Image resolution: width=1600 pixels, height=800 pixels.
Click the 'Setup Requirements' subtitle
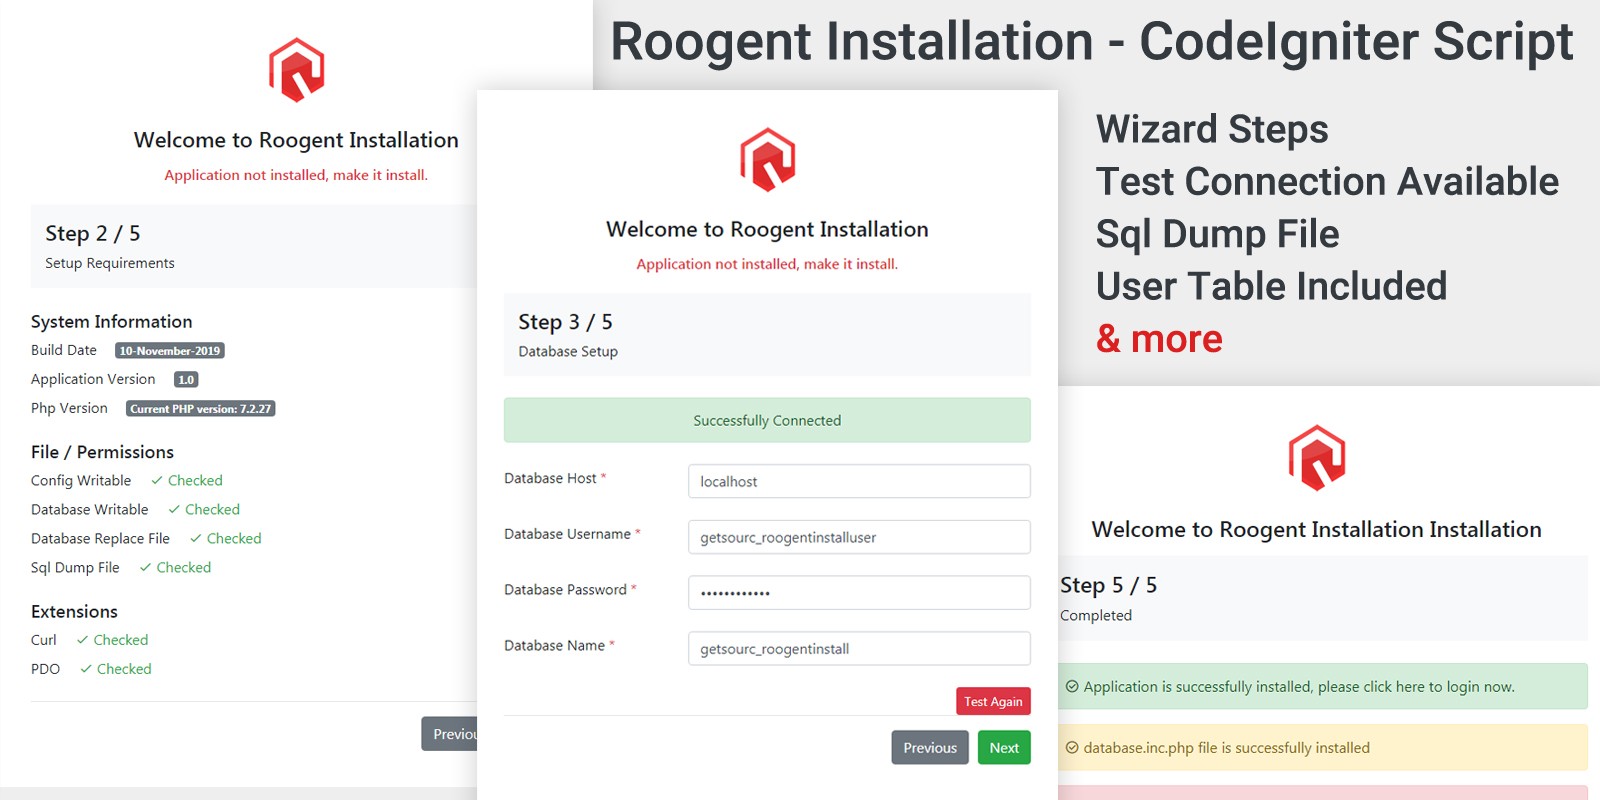click(110, 263)
